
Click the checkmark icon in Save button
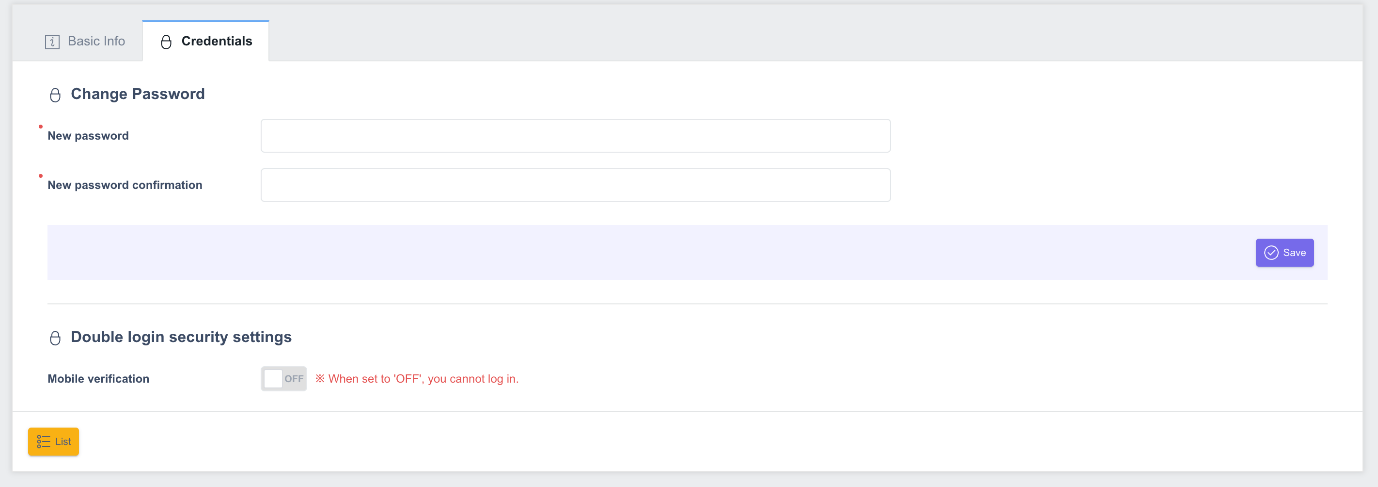(x=1271, y=253)
